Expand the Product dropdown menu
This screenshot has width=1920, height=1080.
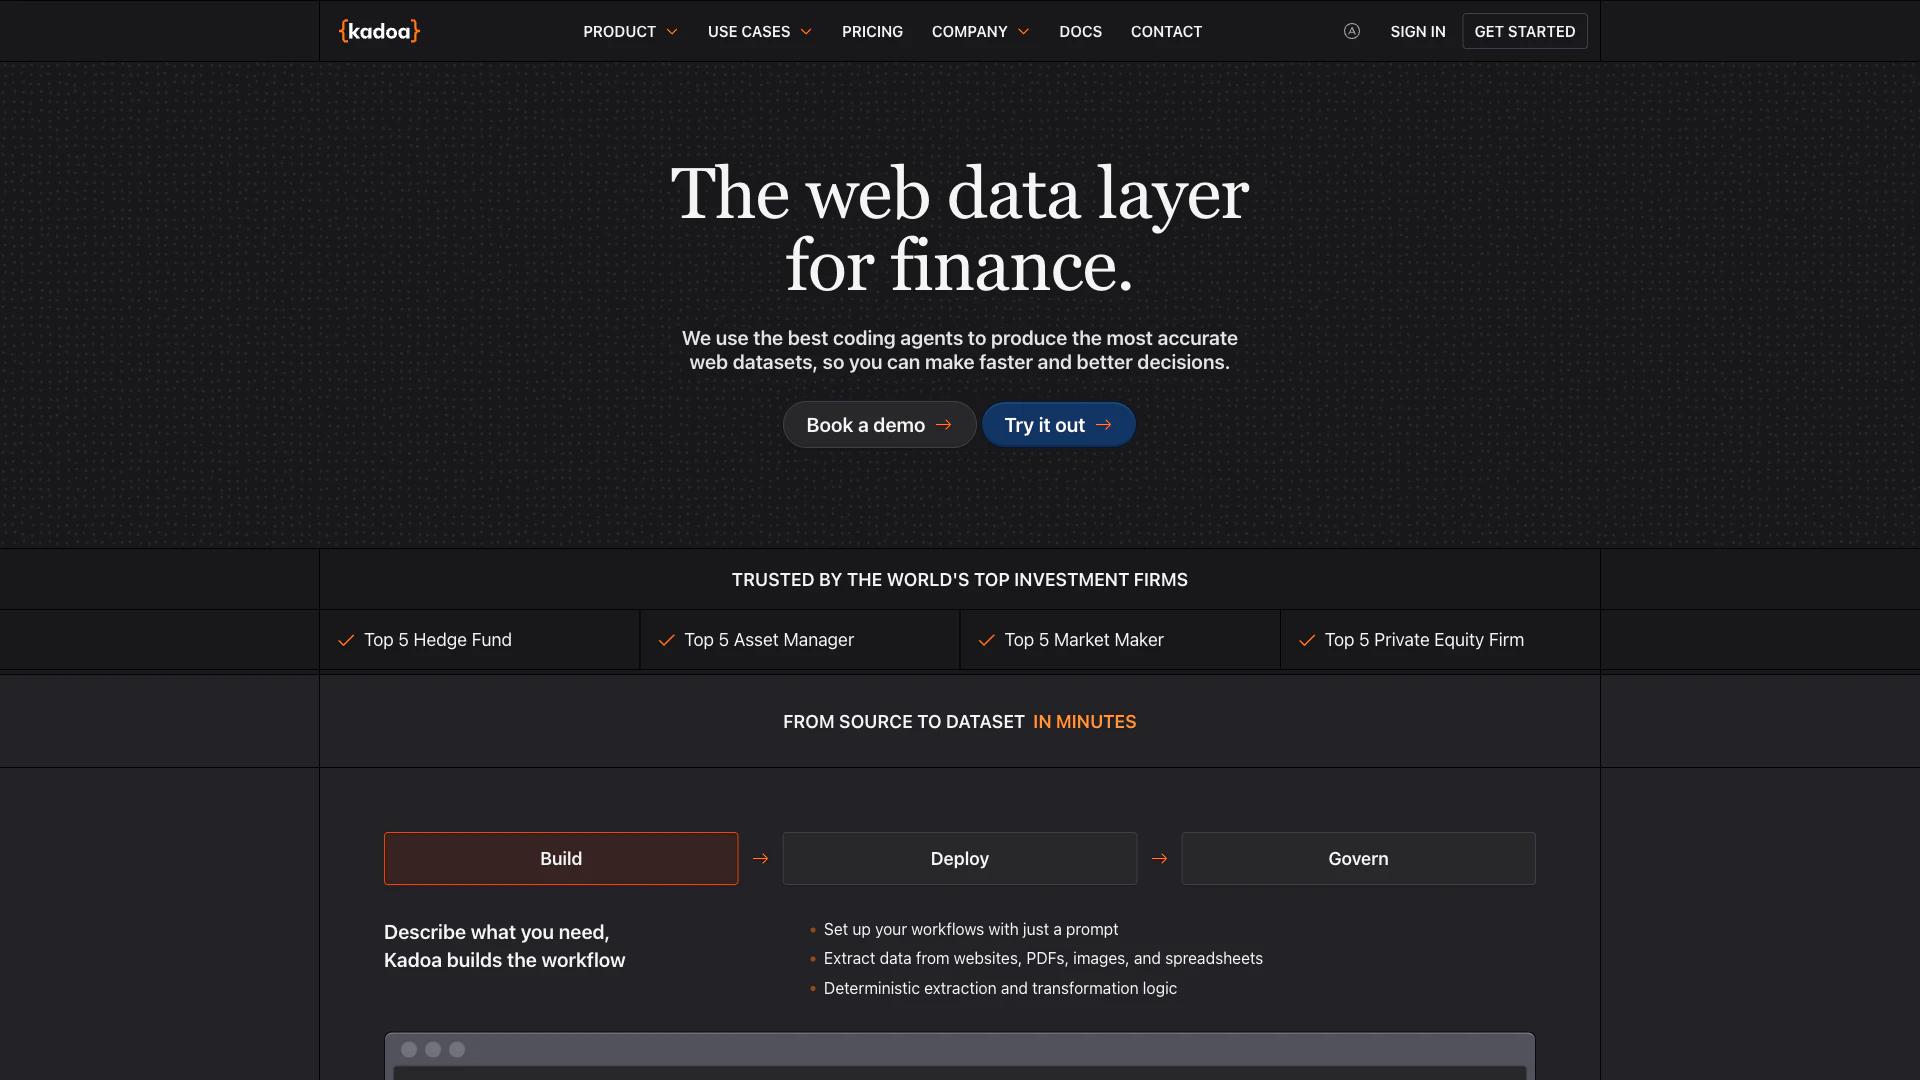point(630,31)
